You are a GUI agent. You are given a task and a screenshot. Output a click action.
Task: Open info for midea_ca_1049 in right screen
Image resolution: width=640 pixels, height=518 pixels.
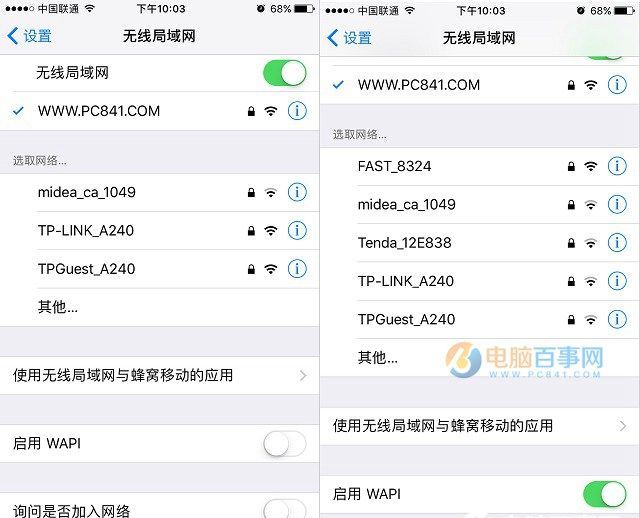click(617, 204)
